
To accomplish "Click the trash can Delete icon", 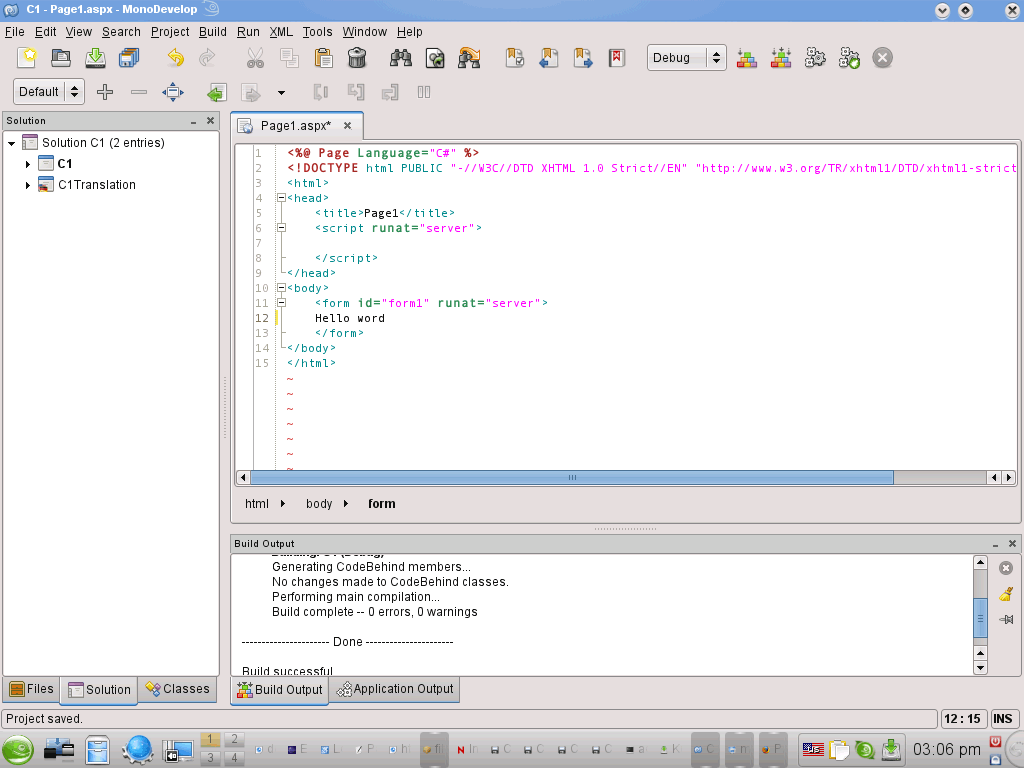I will click(x=356, y=58).
